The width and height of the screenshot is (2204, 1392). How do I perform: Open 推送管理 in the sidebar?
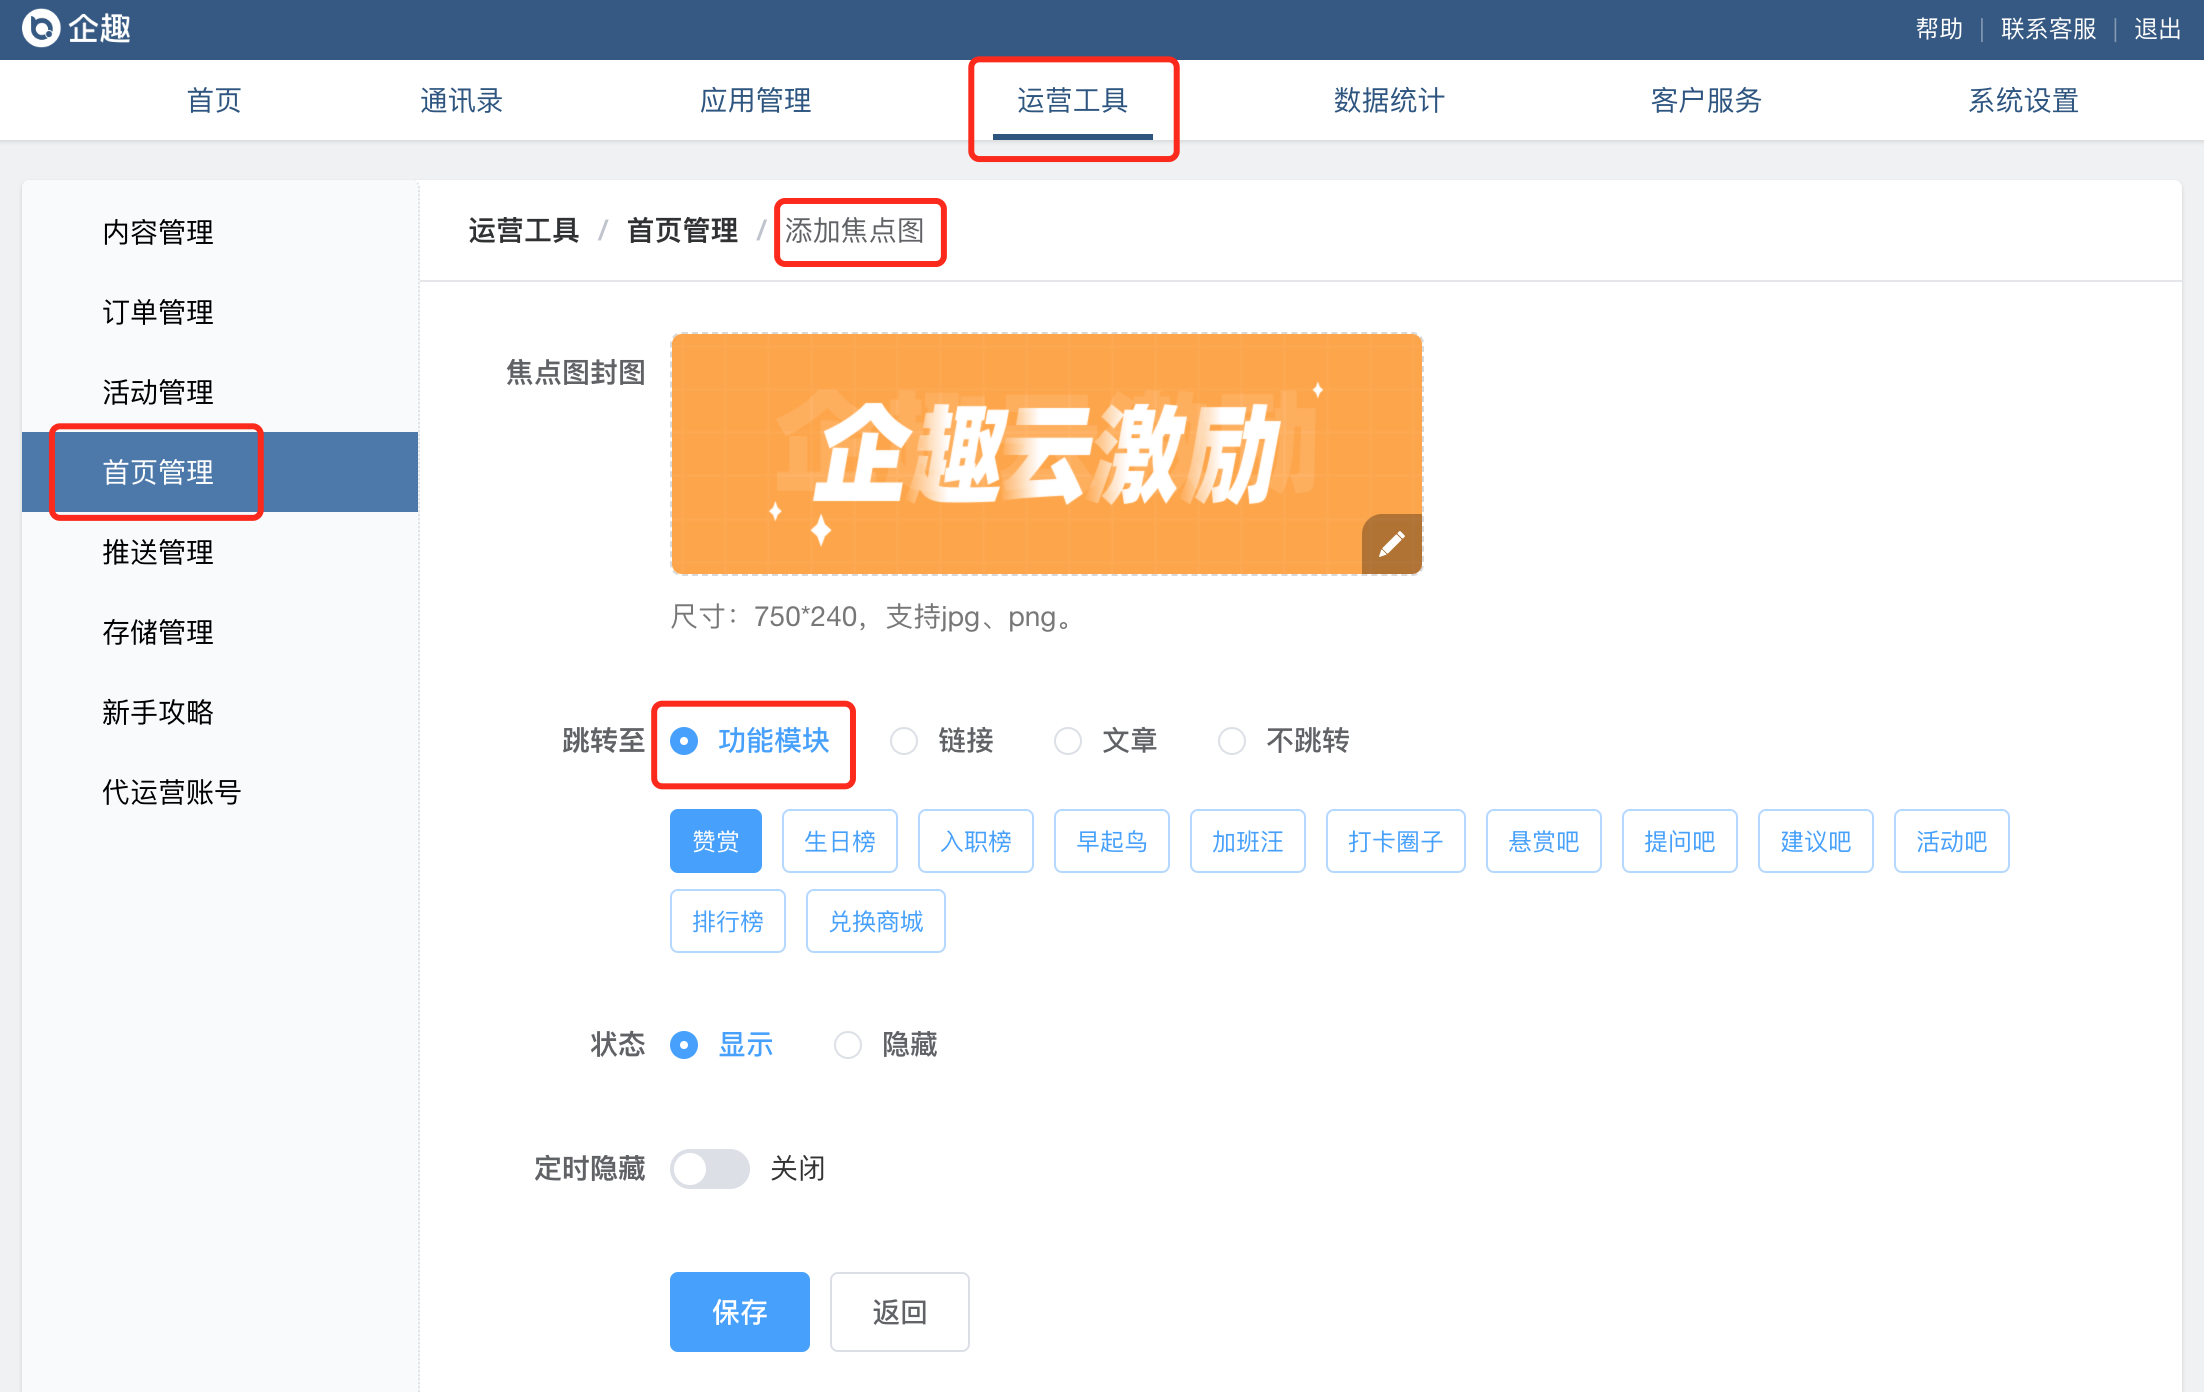pos(220,552)
